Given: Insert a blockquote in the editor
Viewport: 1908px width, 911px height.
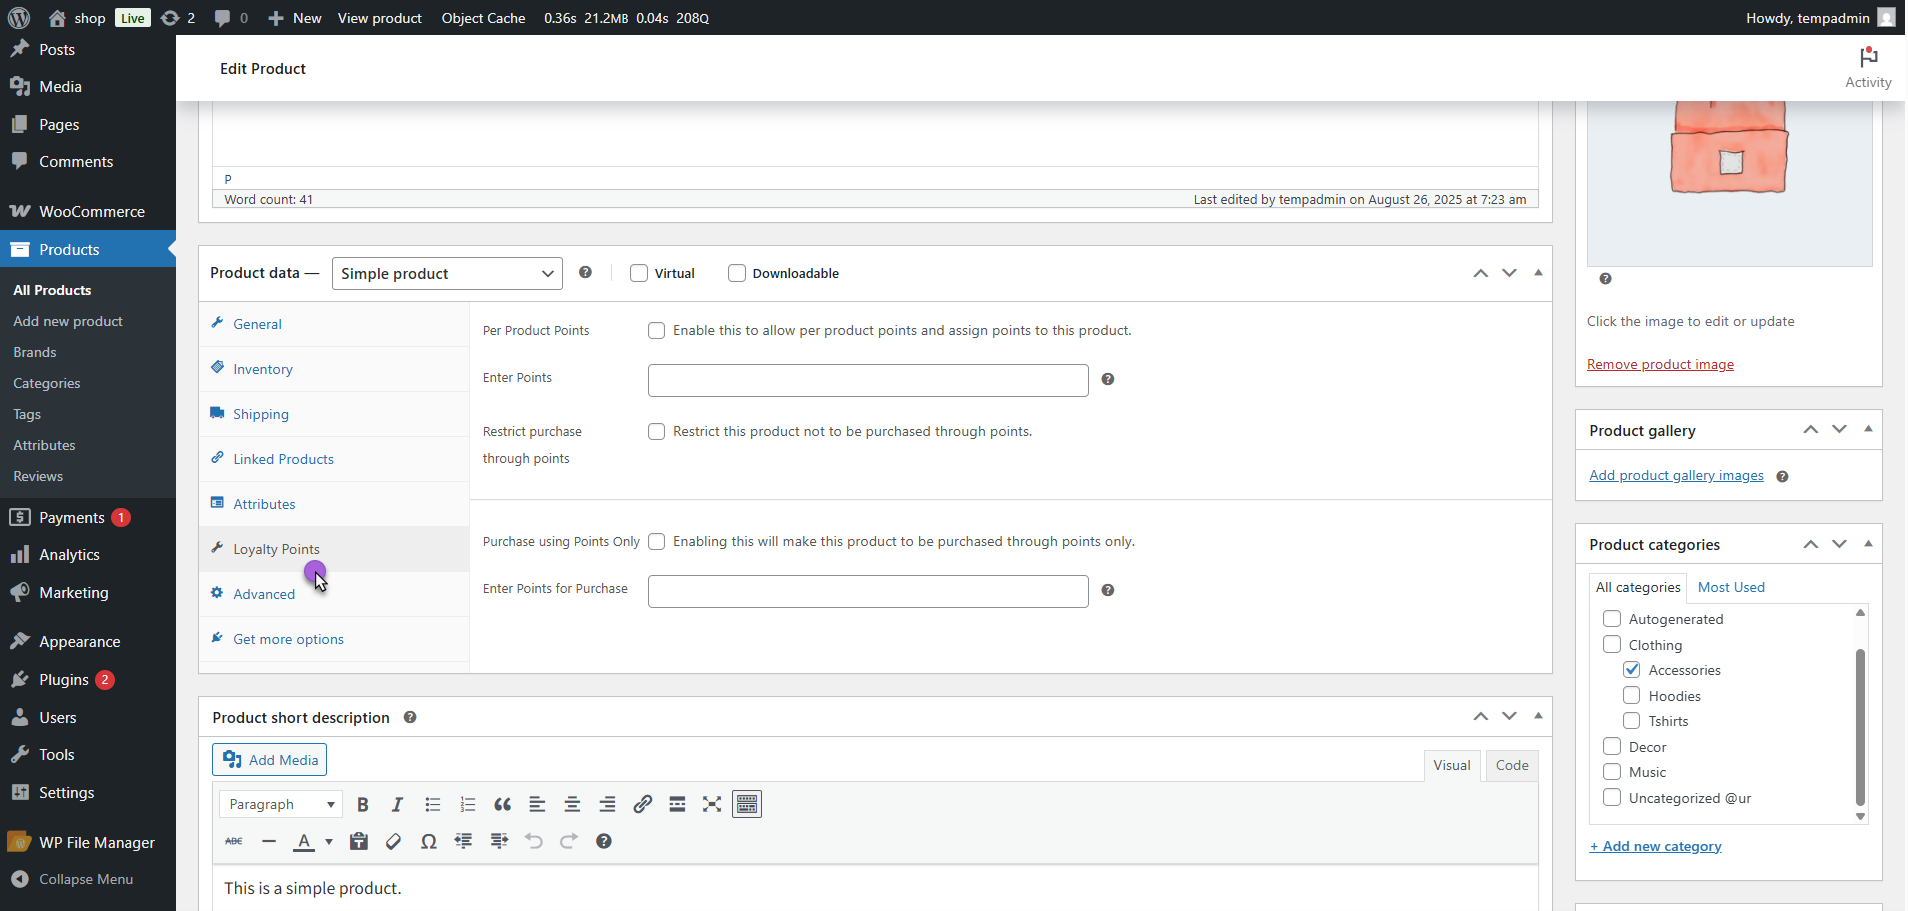Looking at the screenshot, I should point(502,805).
